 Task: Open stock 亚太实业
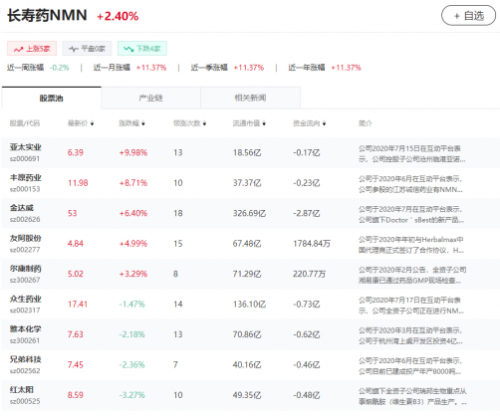click(25, 147)
